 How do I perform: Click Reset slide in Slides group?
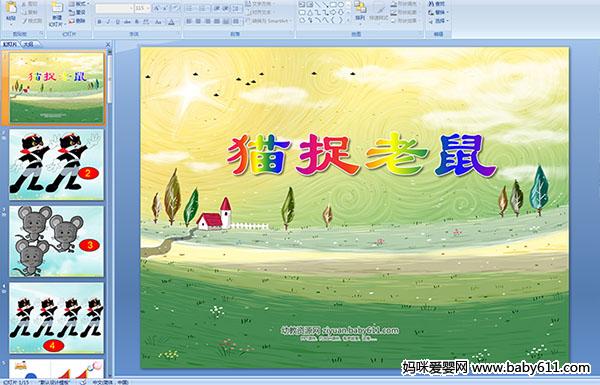pyautogui.click(x=77, y=12)
